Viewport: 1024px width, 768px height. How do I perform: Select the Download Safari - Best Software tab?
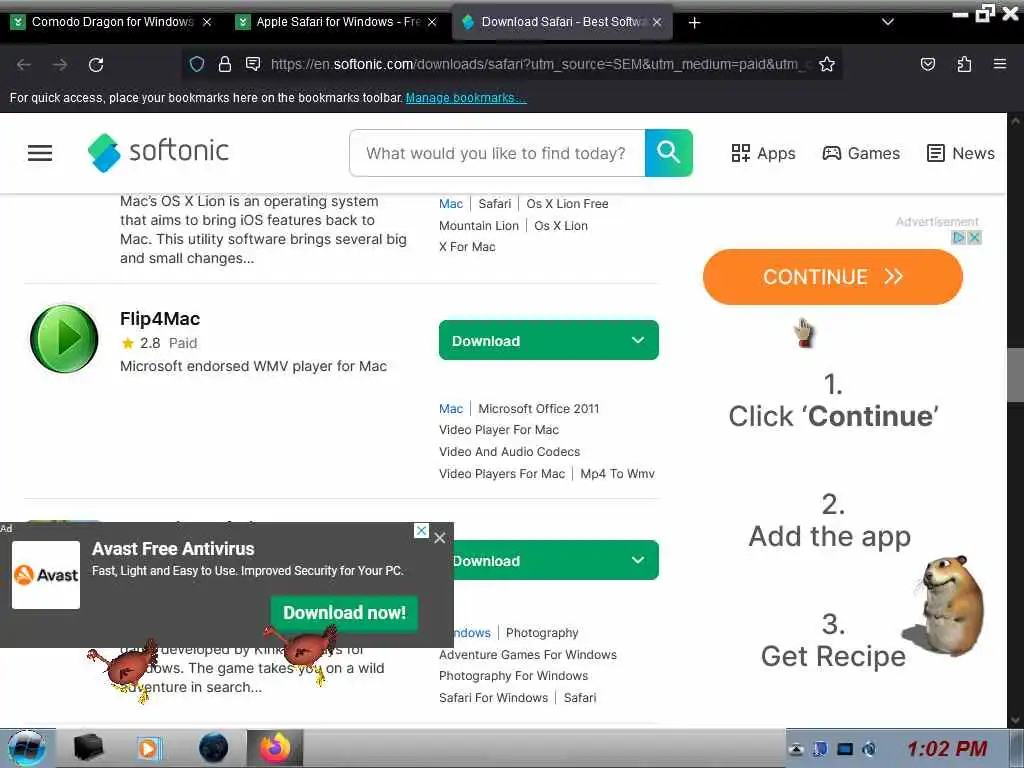562,22
